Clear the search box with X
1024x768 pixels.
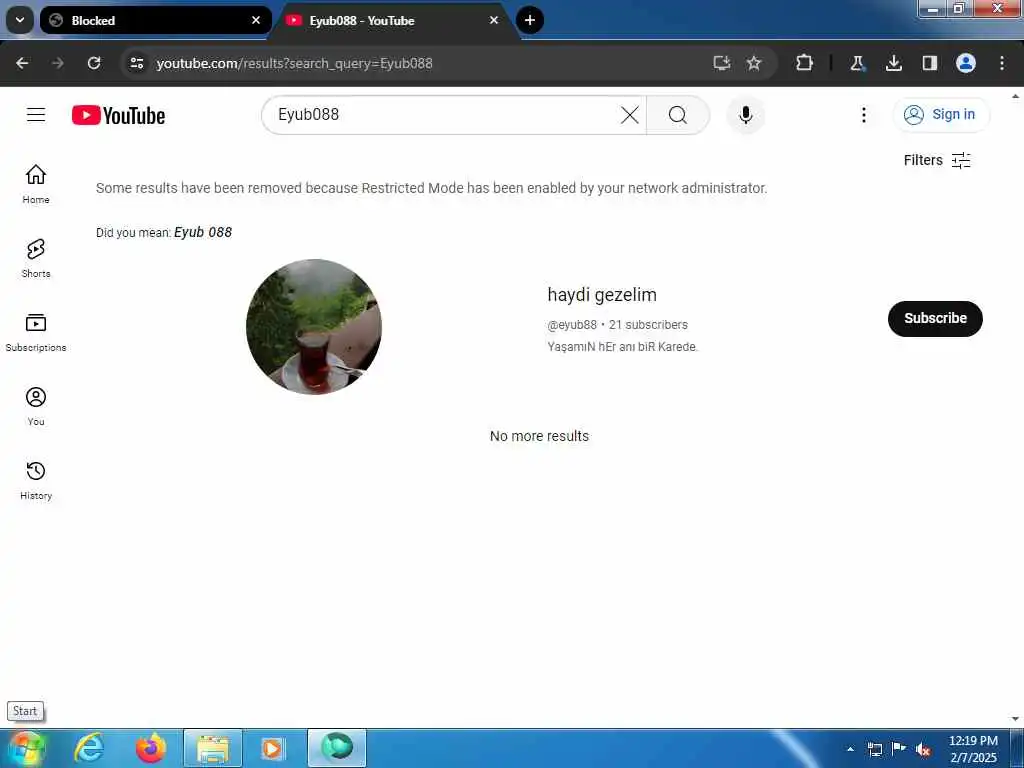630,116
